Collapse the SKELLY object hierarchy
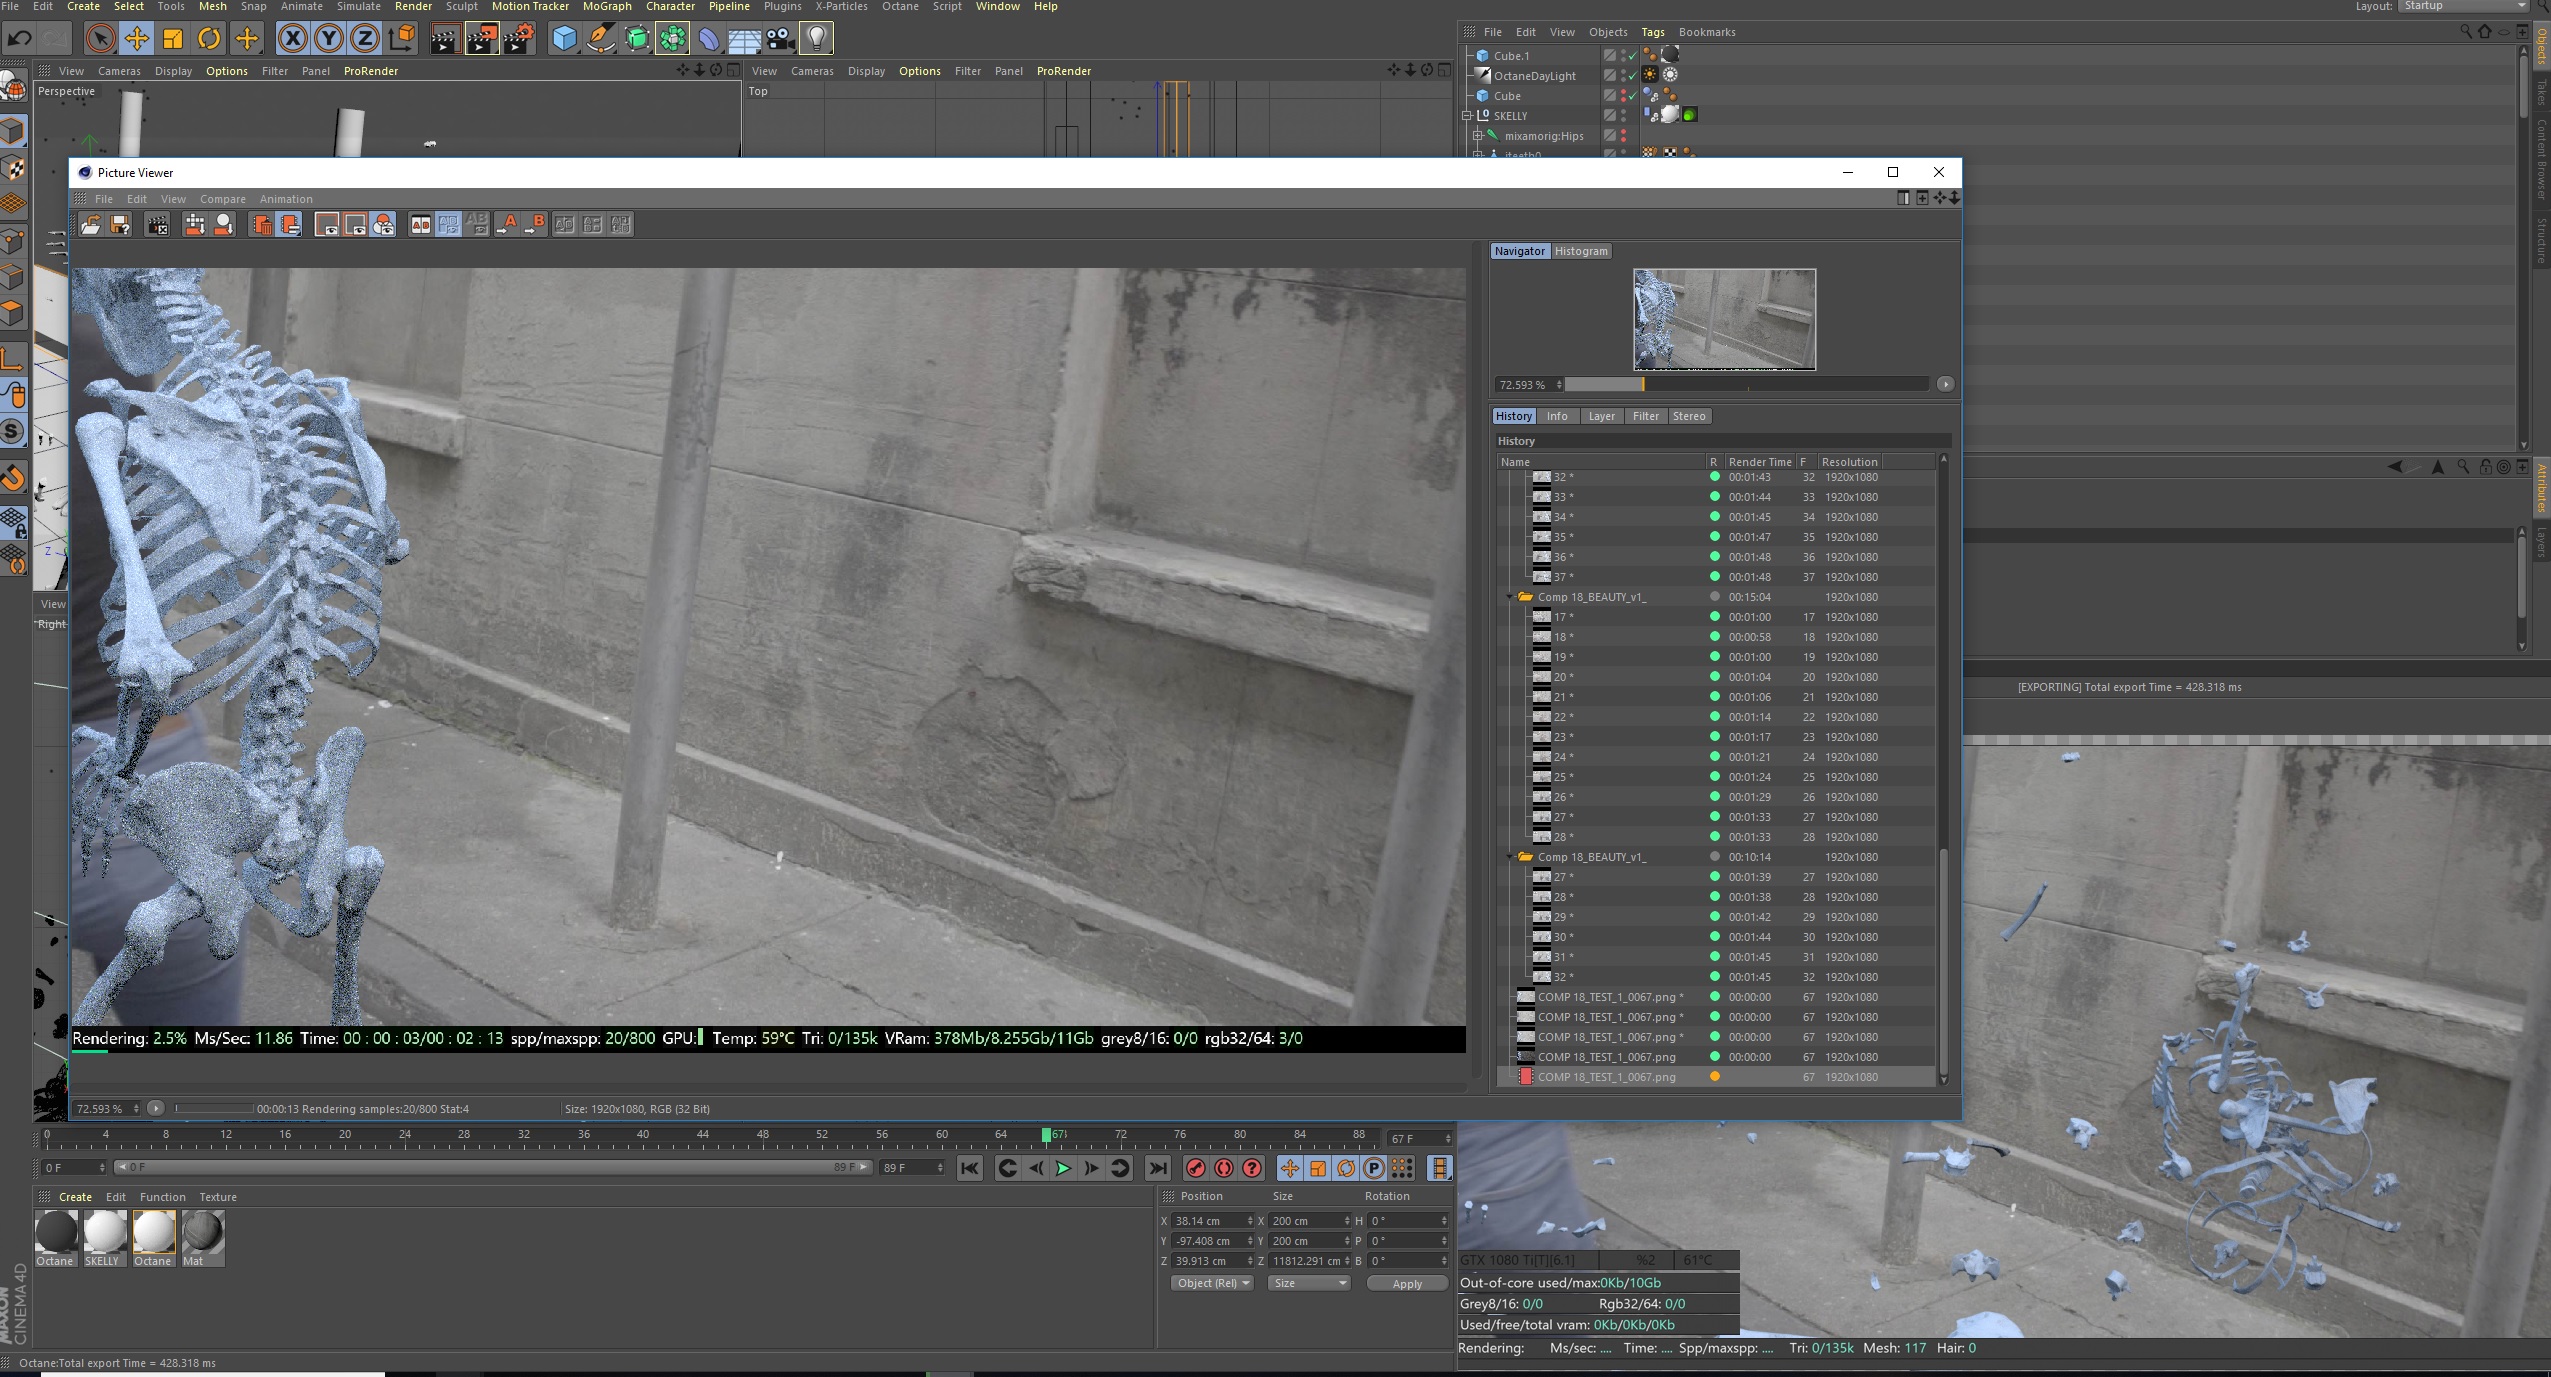The image size is (2551, 1377). [x=1467, y=116]
